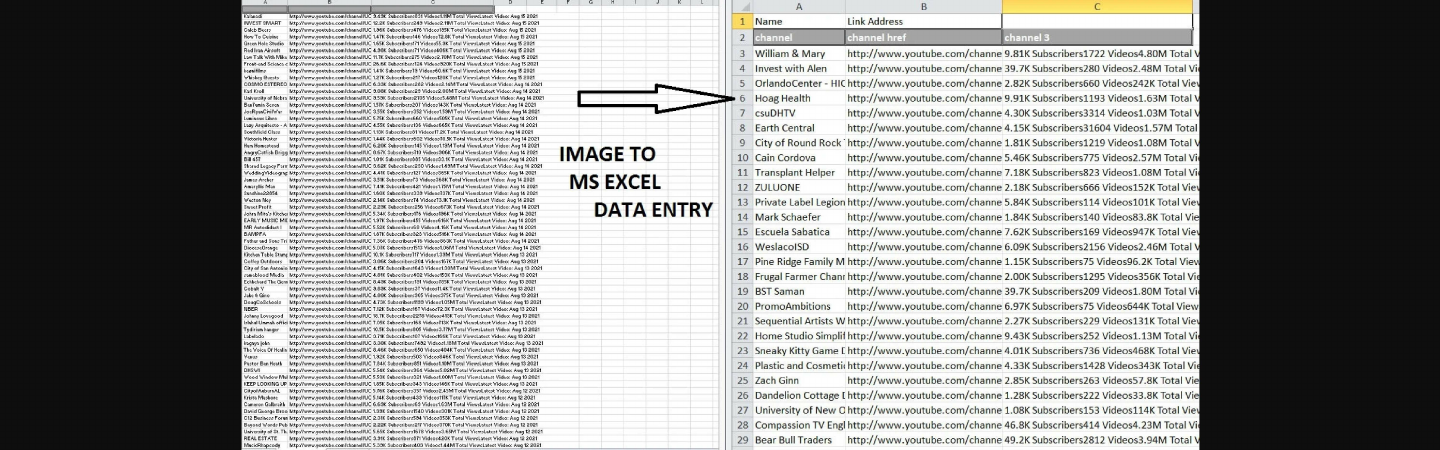Select column C header in right spreadsheet

1097,6
